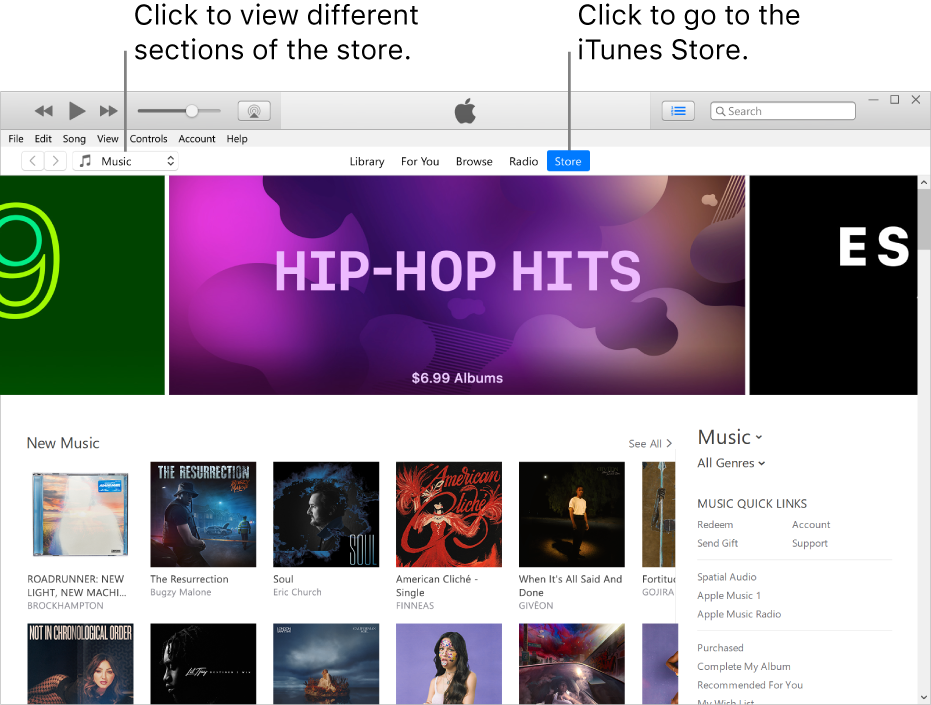
Task: Open the Apple Music Radio link
Action: point(739,614)
